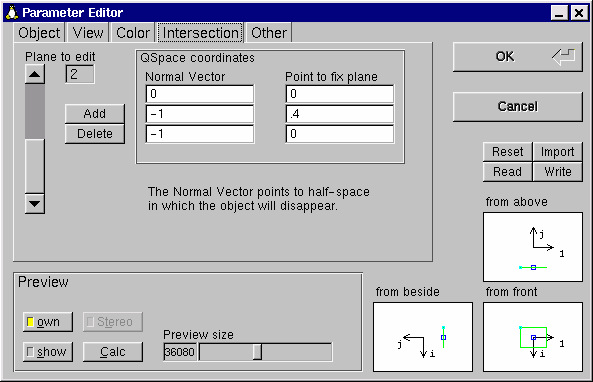Delete the current intersection plane

[95, 134]
